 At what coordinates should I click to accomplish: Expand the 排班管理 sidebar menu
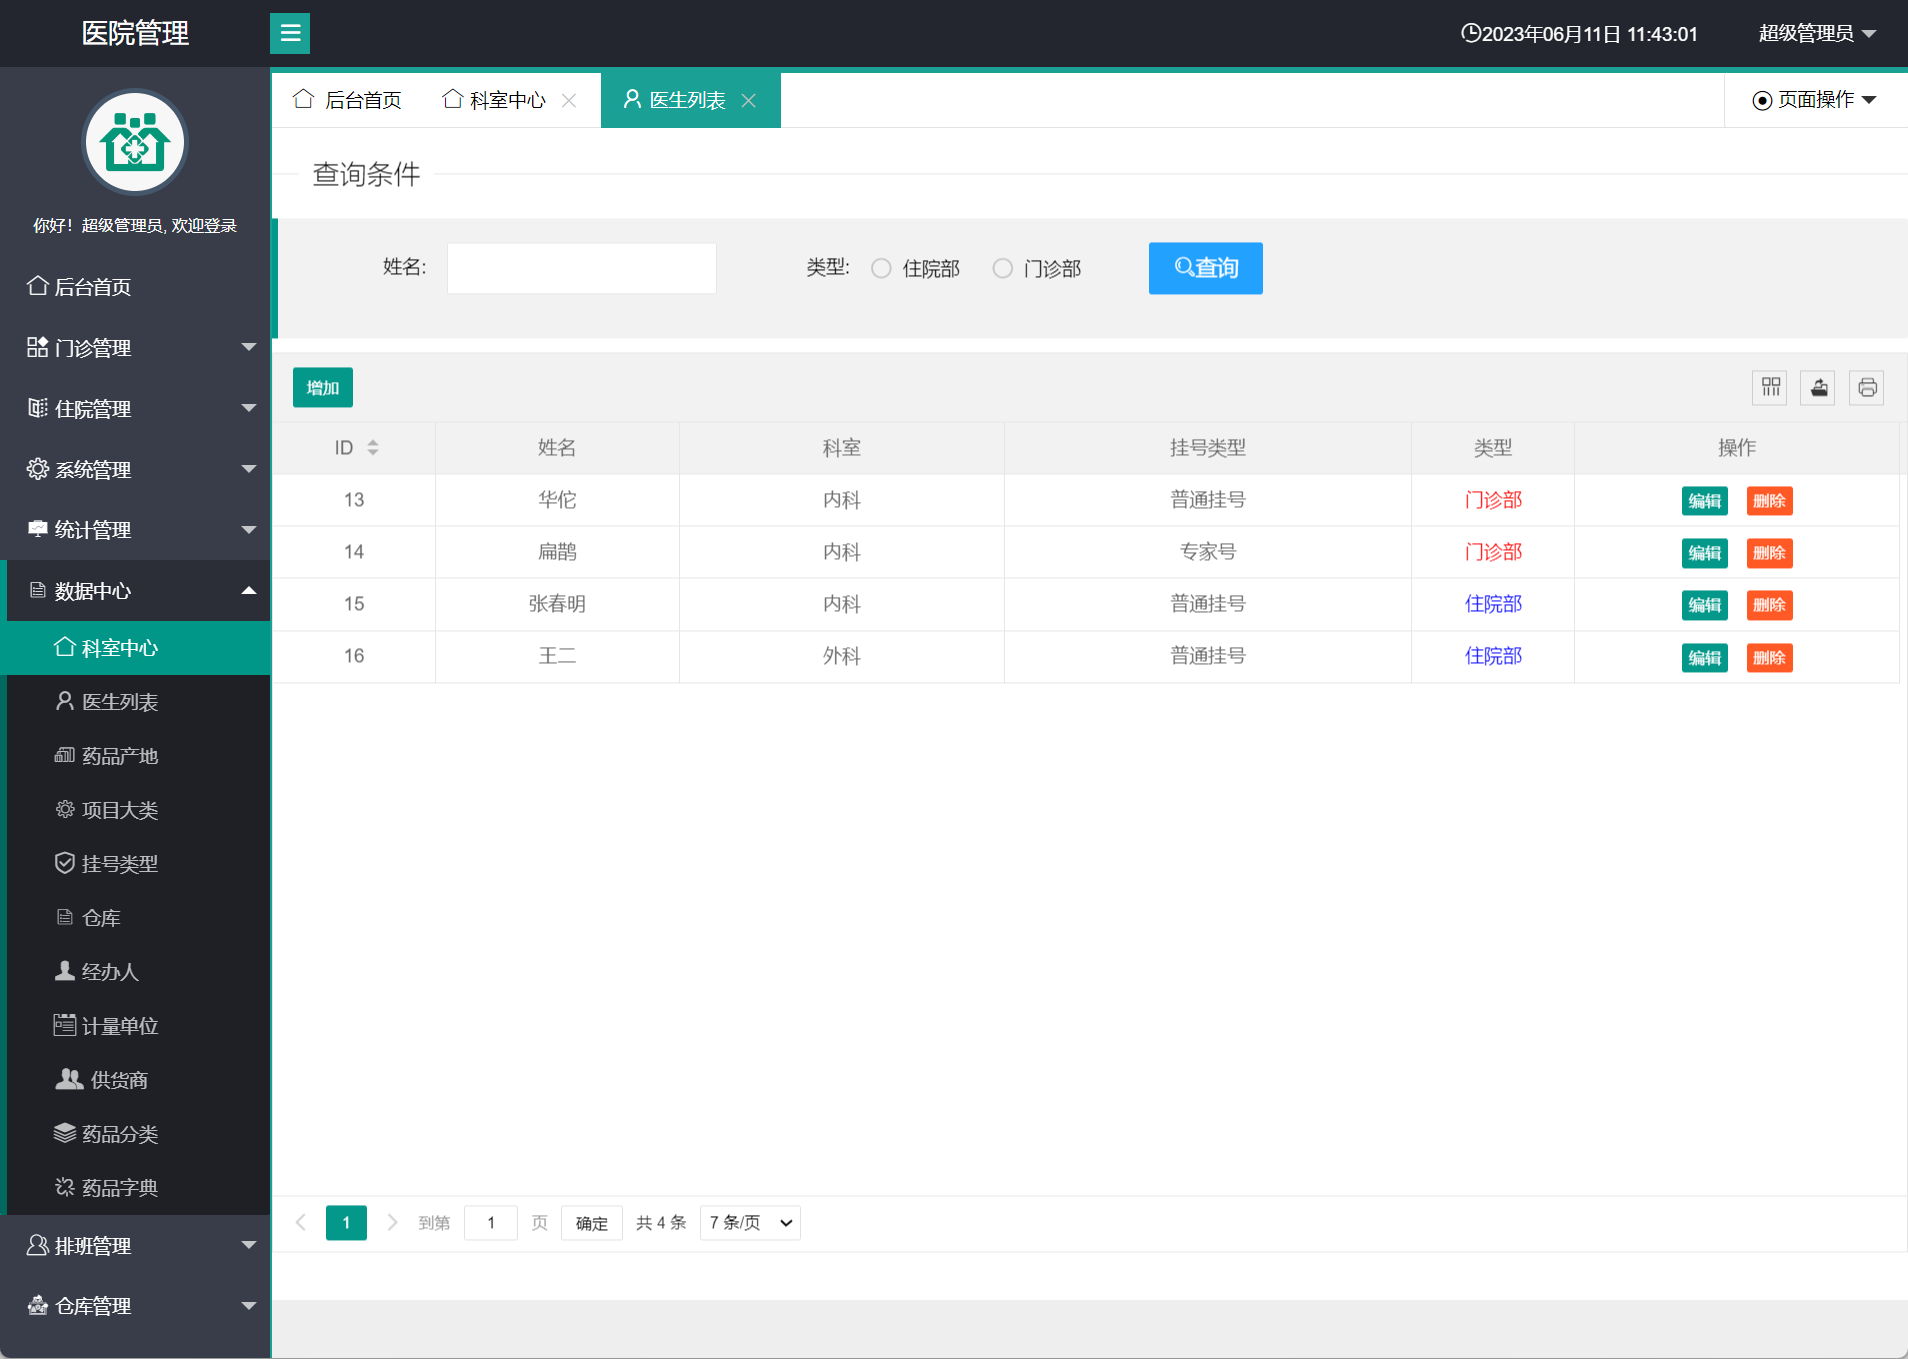135,1245
